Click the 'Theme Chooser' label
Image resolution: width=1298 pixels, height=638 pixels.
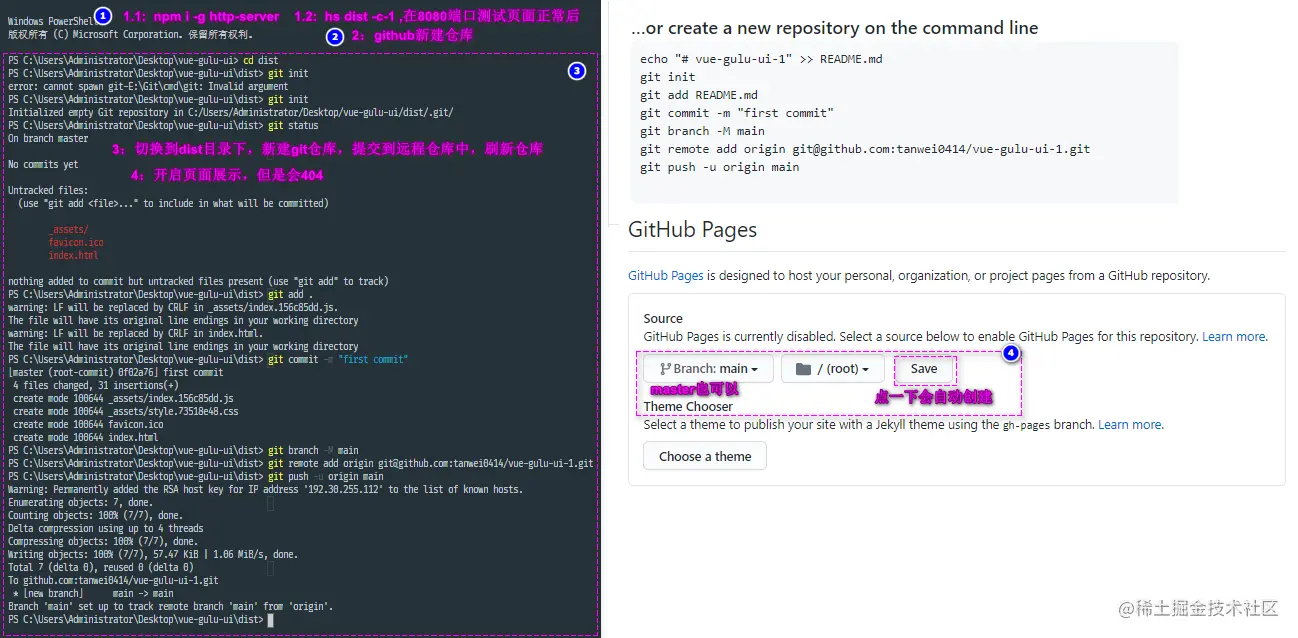pyautogui.click(x=688, y=407)
